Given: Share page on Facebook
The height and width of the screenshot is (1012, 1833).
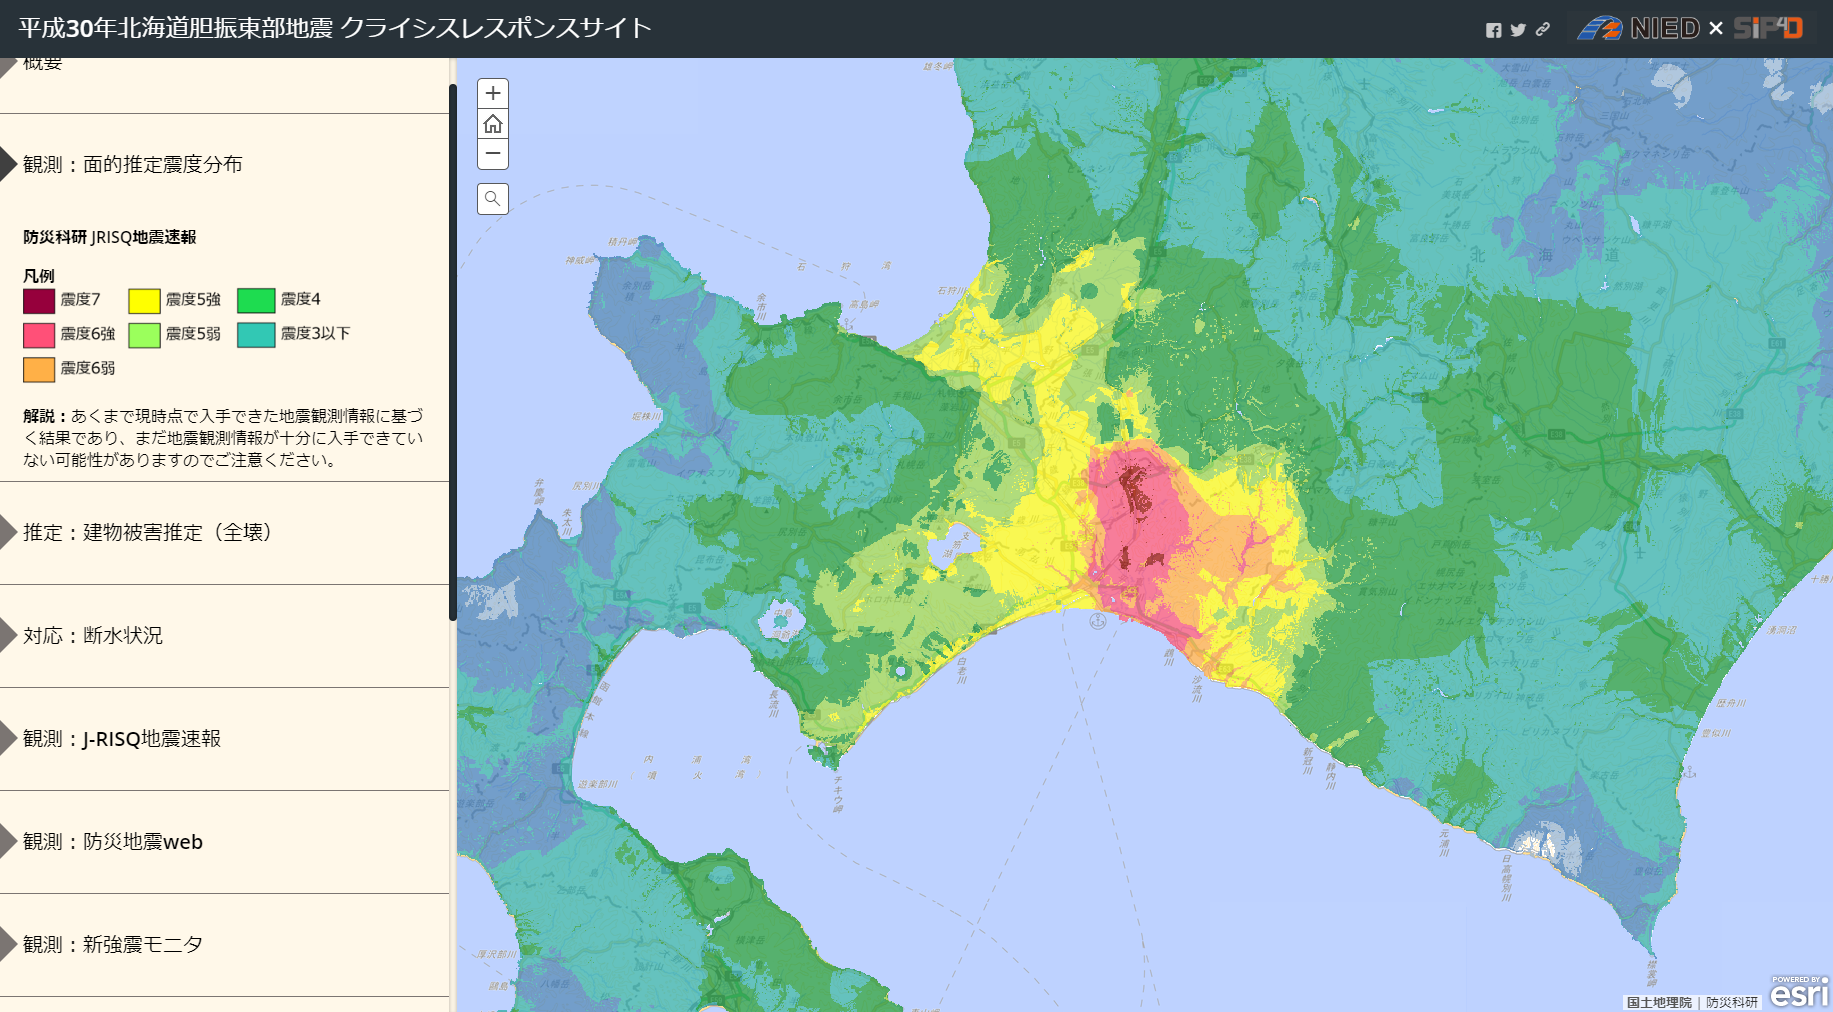Looking at the screenshot, I should [1493, 30].
